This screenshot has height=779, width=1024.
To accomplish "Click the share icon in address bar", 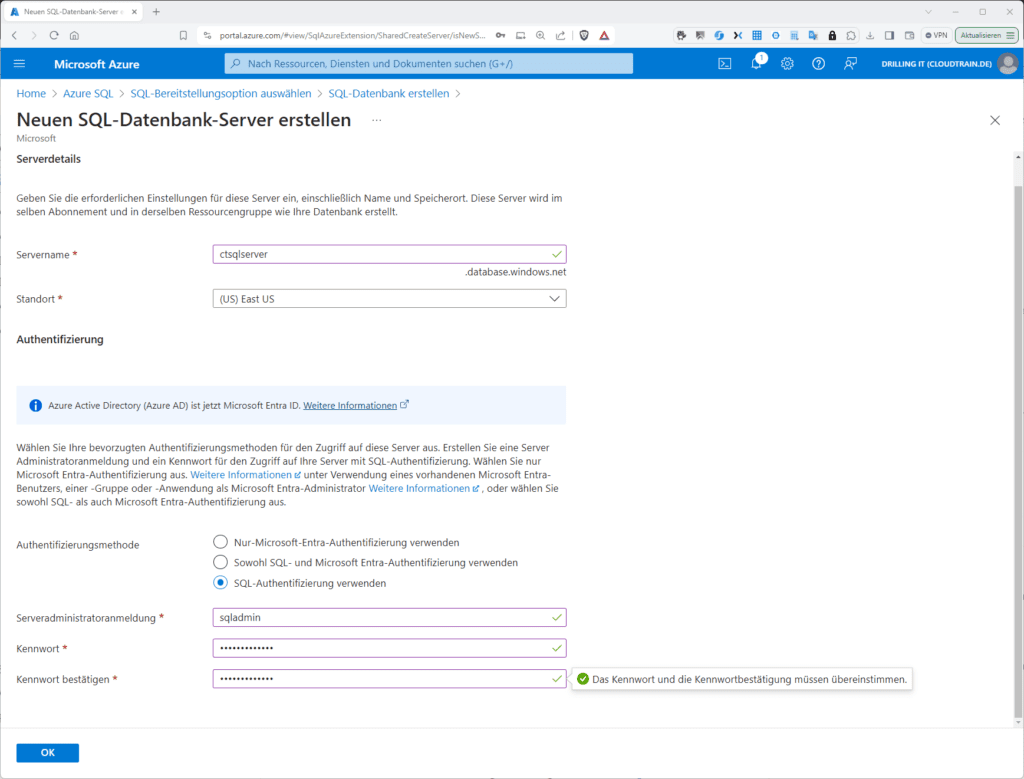I will point(560,35).
